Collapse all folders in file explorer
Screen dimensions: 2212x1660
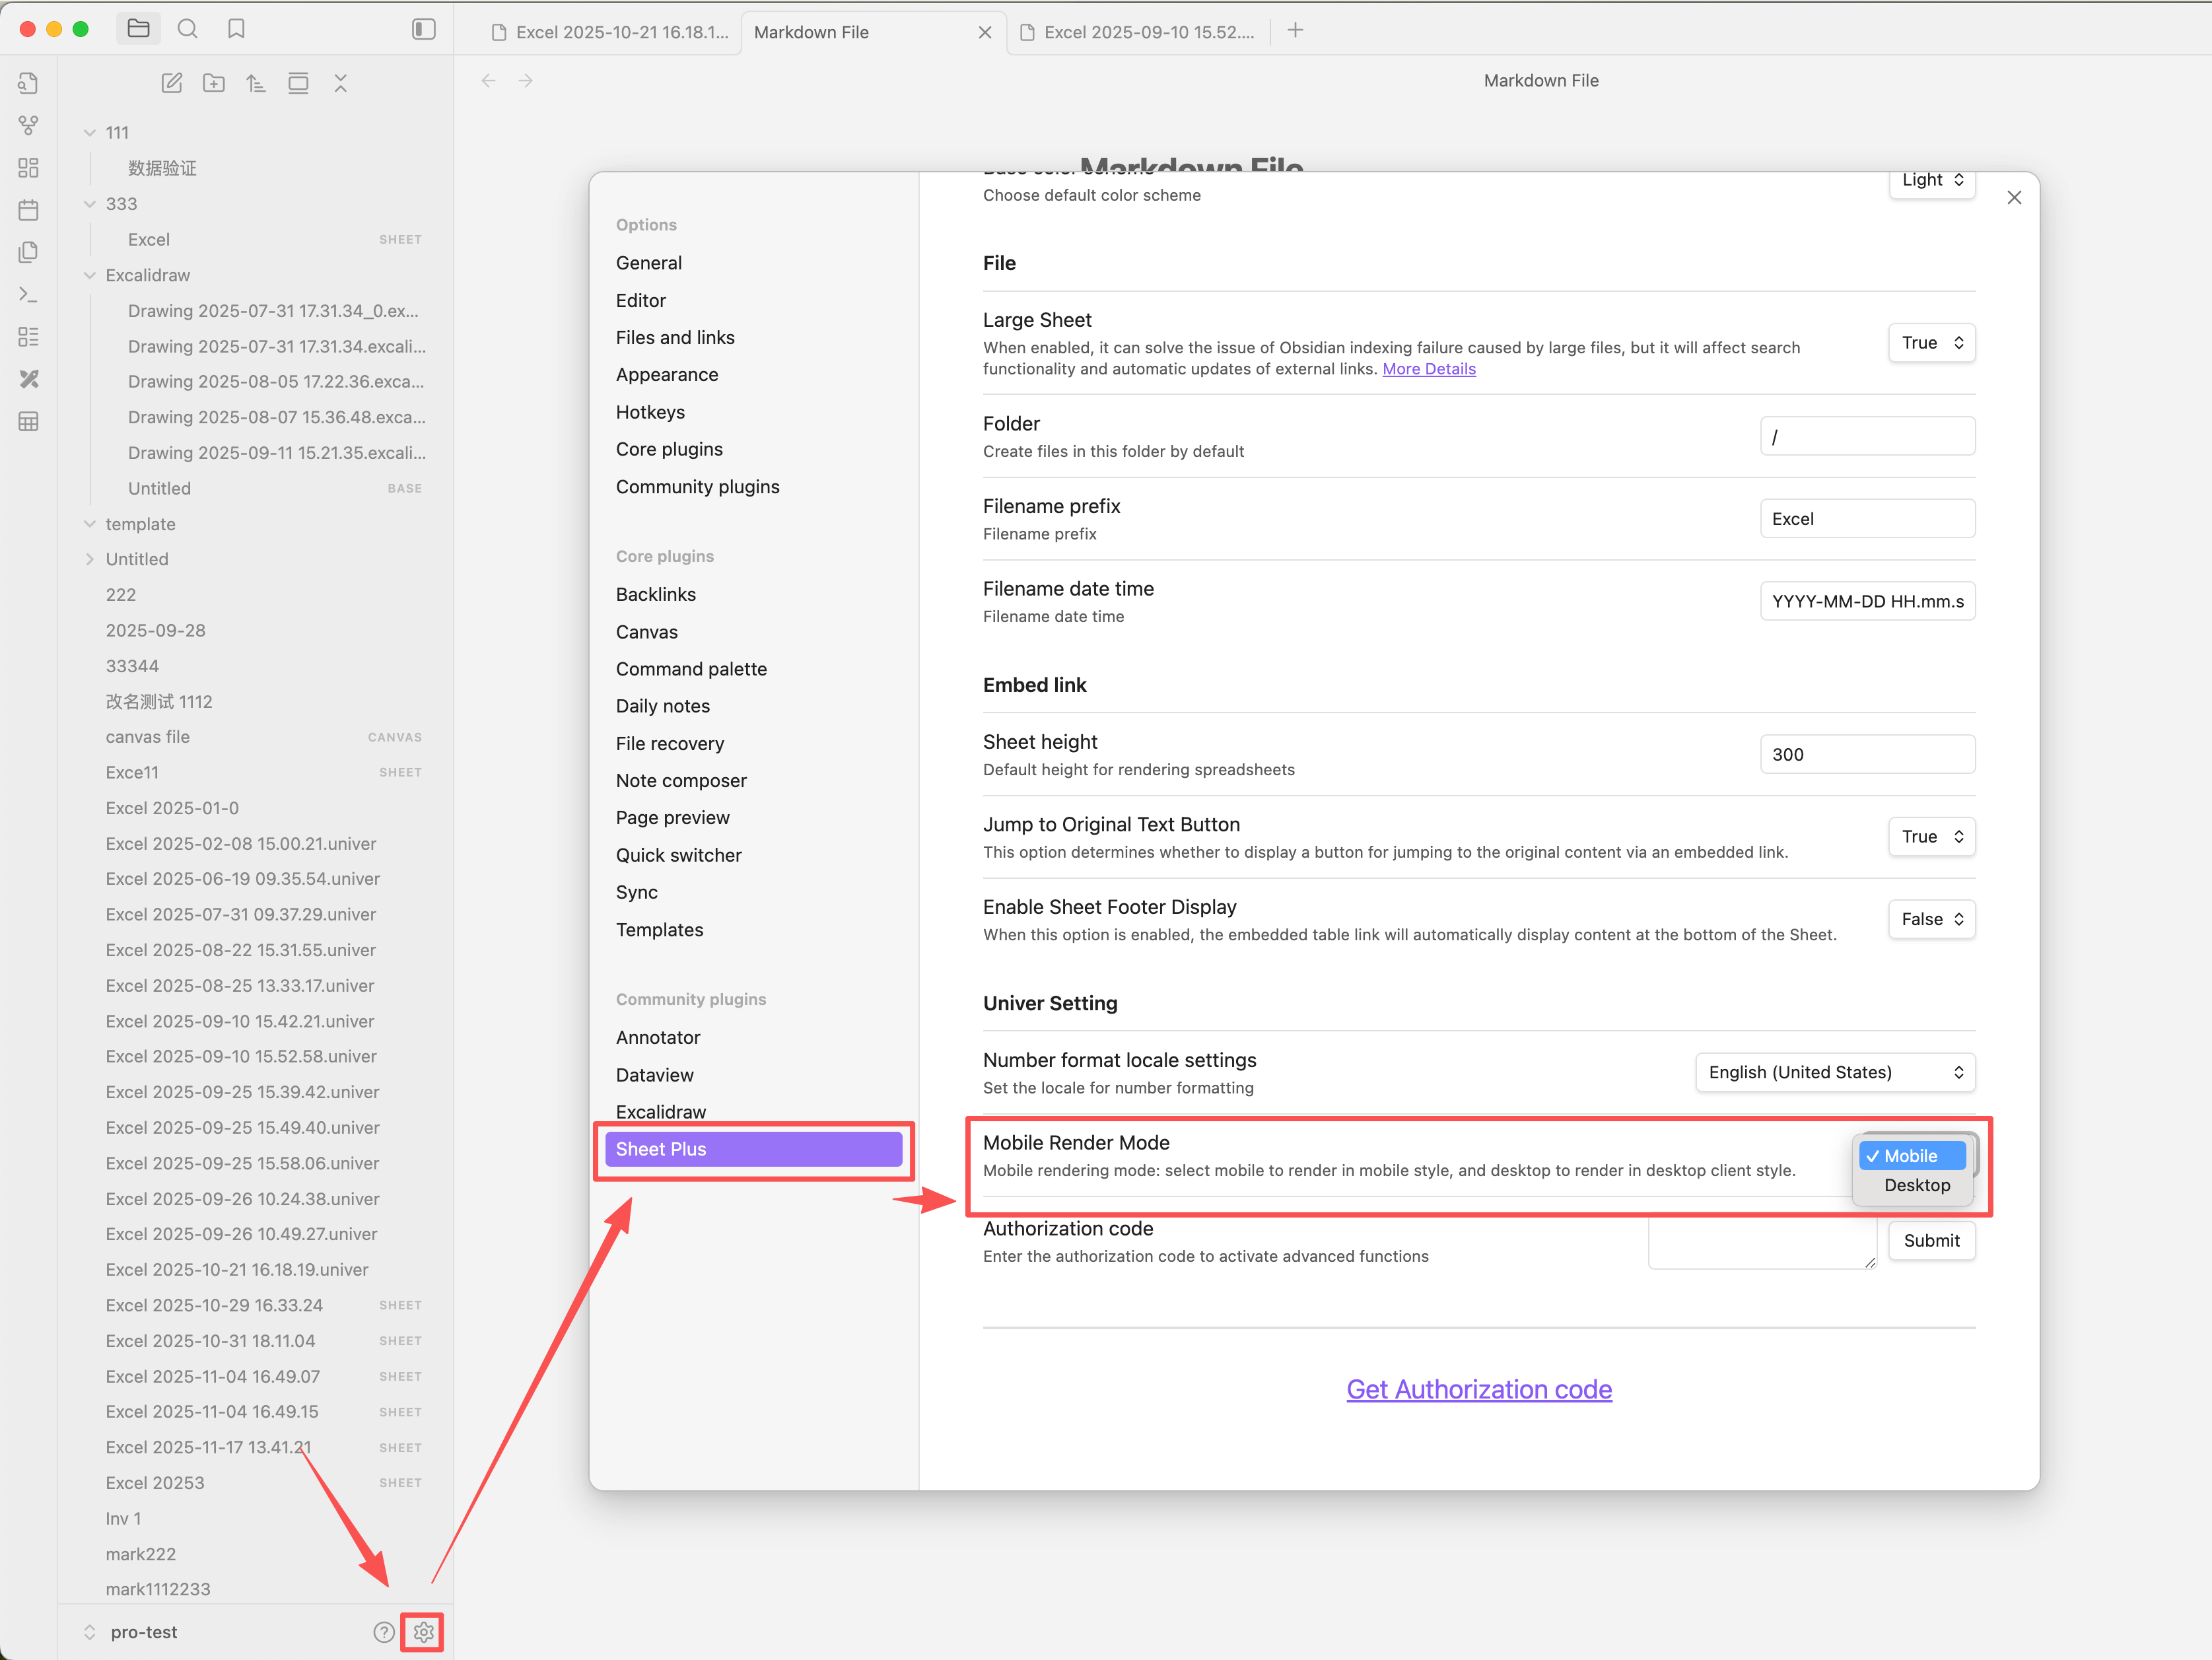point(340,83)
